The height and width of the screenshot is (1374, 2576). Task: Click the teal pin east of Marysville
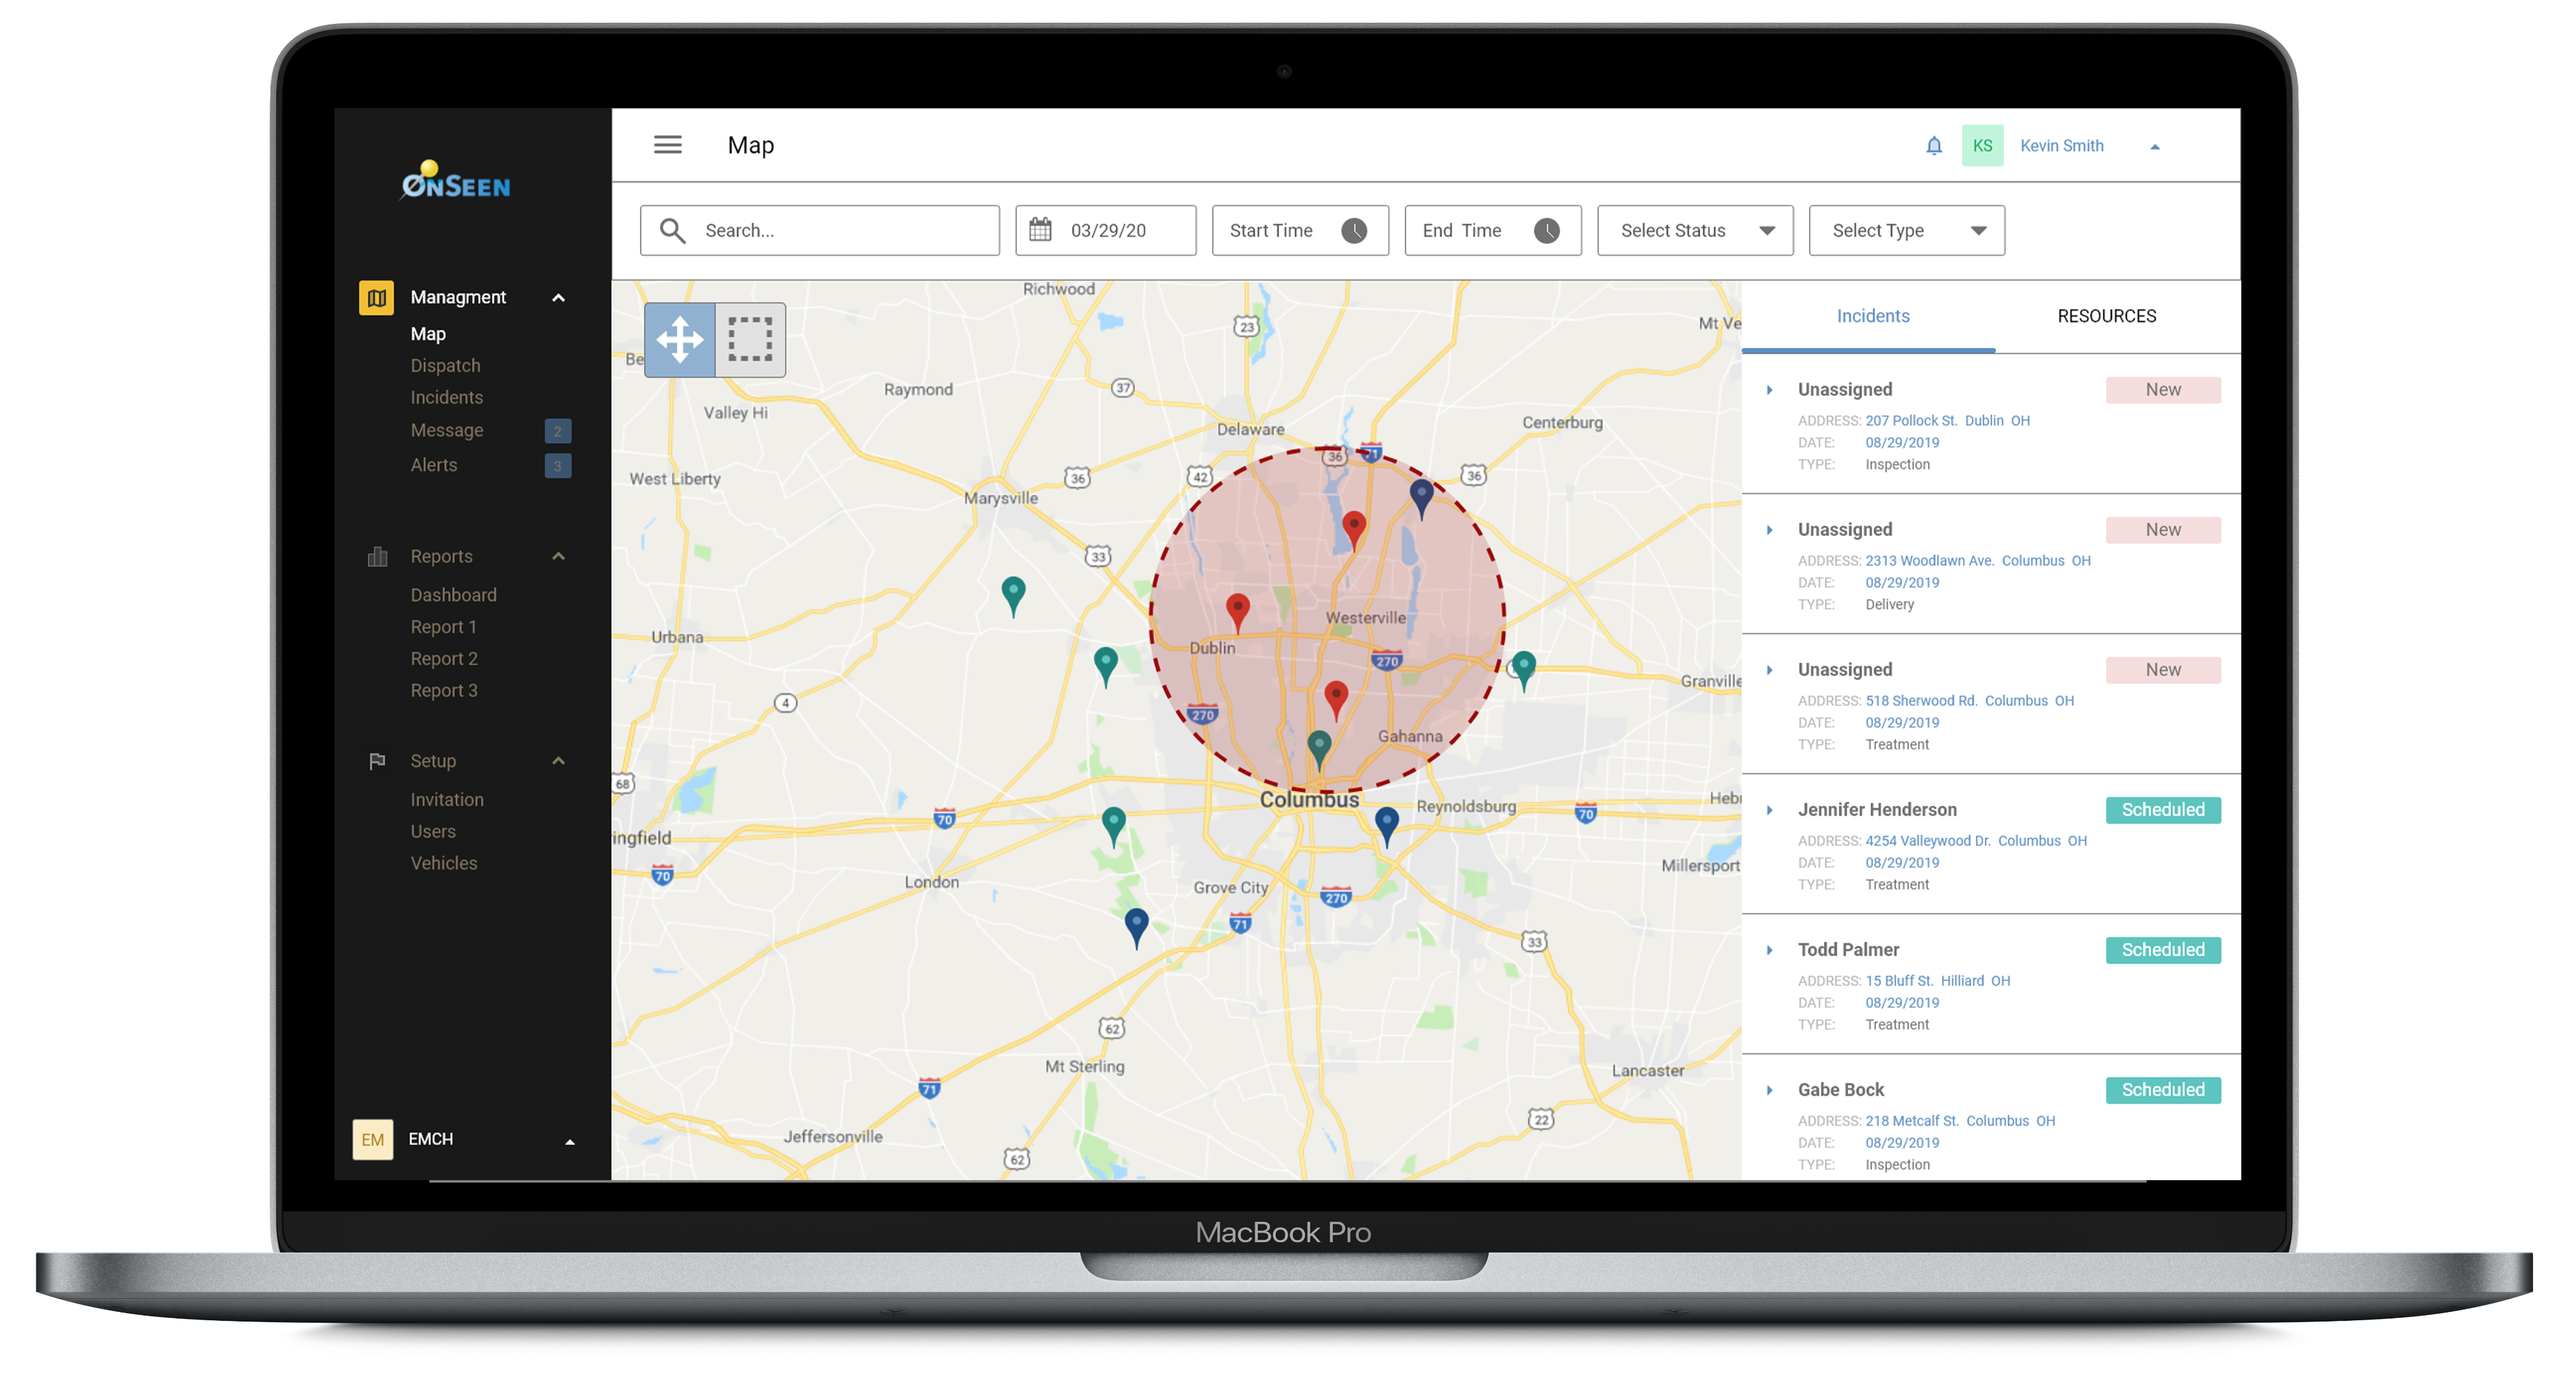point(1013,596)
